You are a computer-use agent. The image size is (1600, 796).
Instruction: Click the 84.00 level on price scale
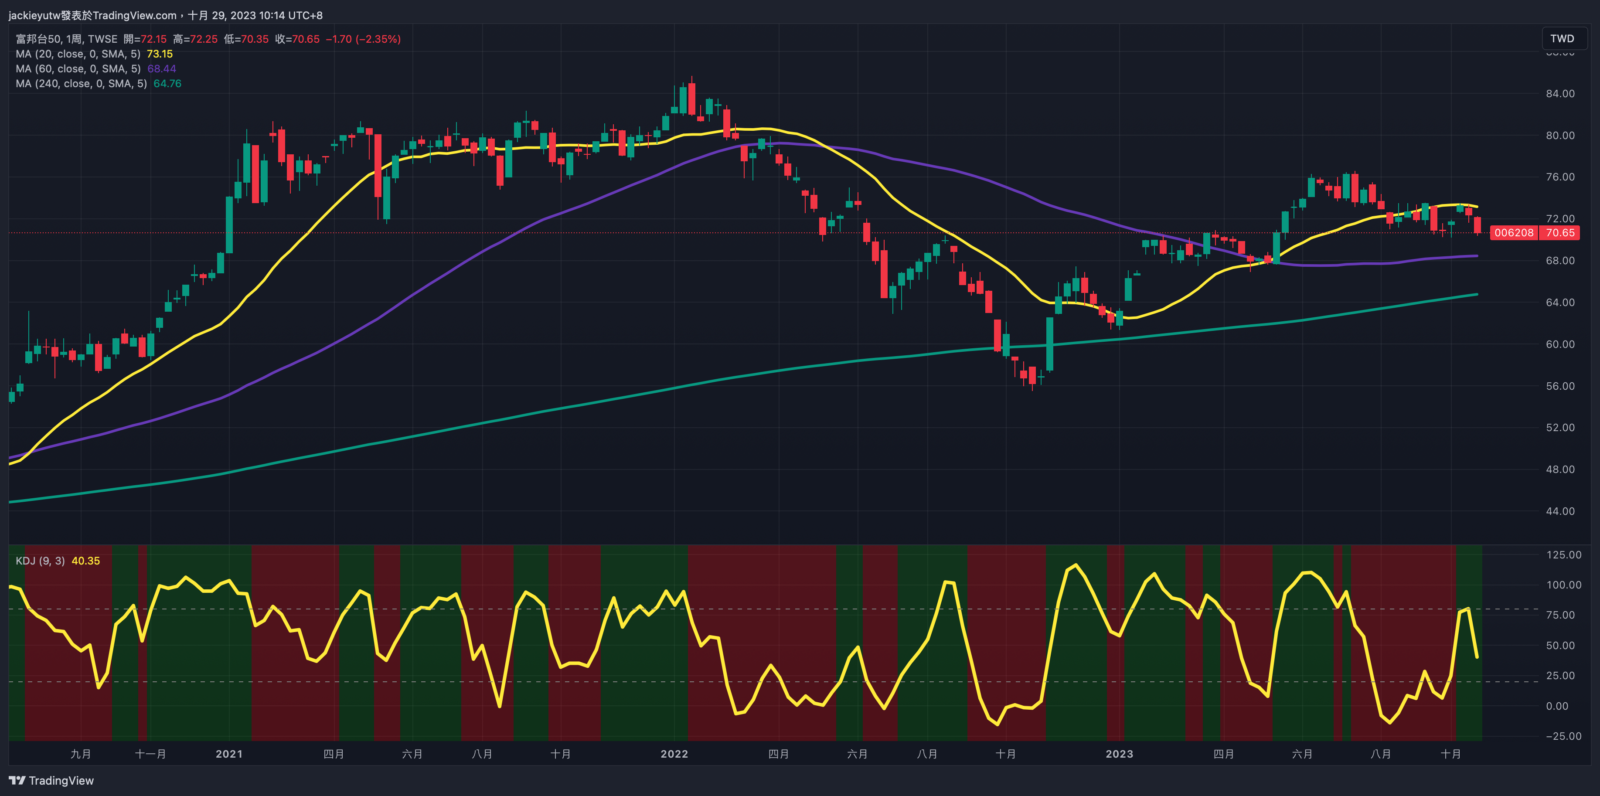pos(1560,94)
